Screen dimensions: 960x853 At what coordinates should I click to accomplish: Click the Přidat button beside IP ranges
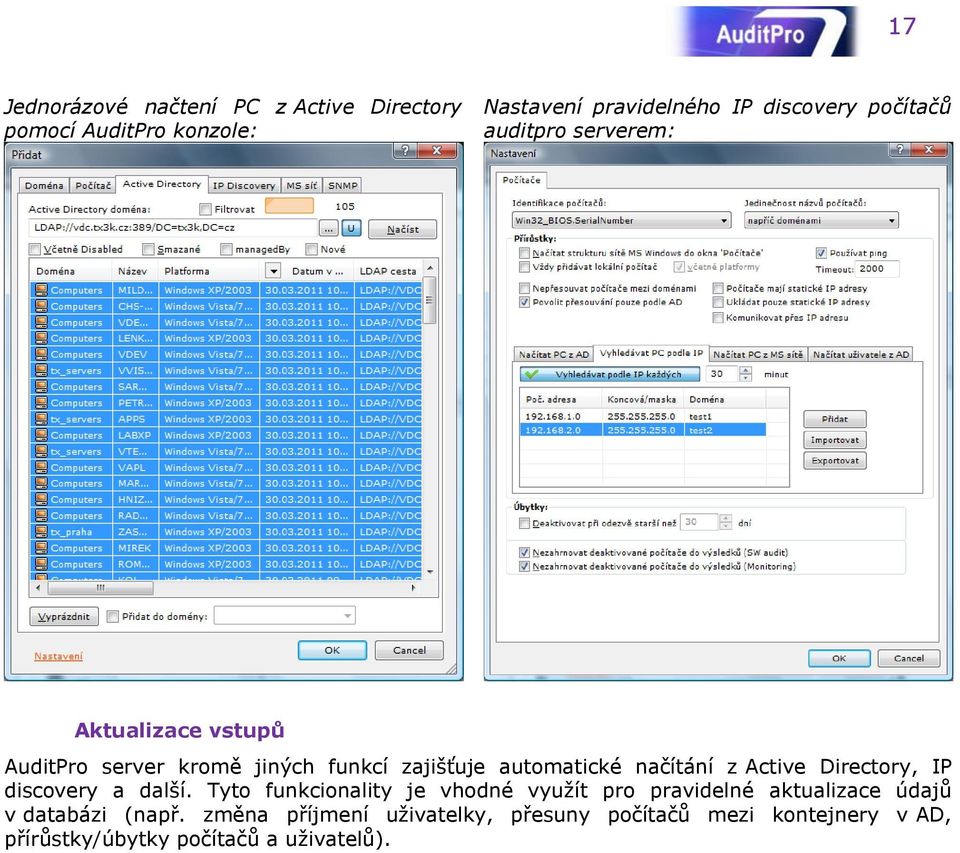click(x=835, y=419)
